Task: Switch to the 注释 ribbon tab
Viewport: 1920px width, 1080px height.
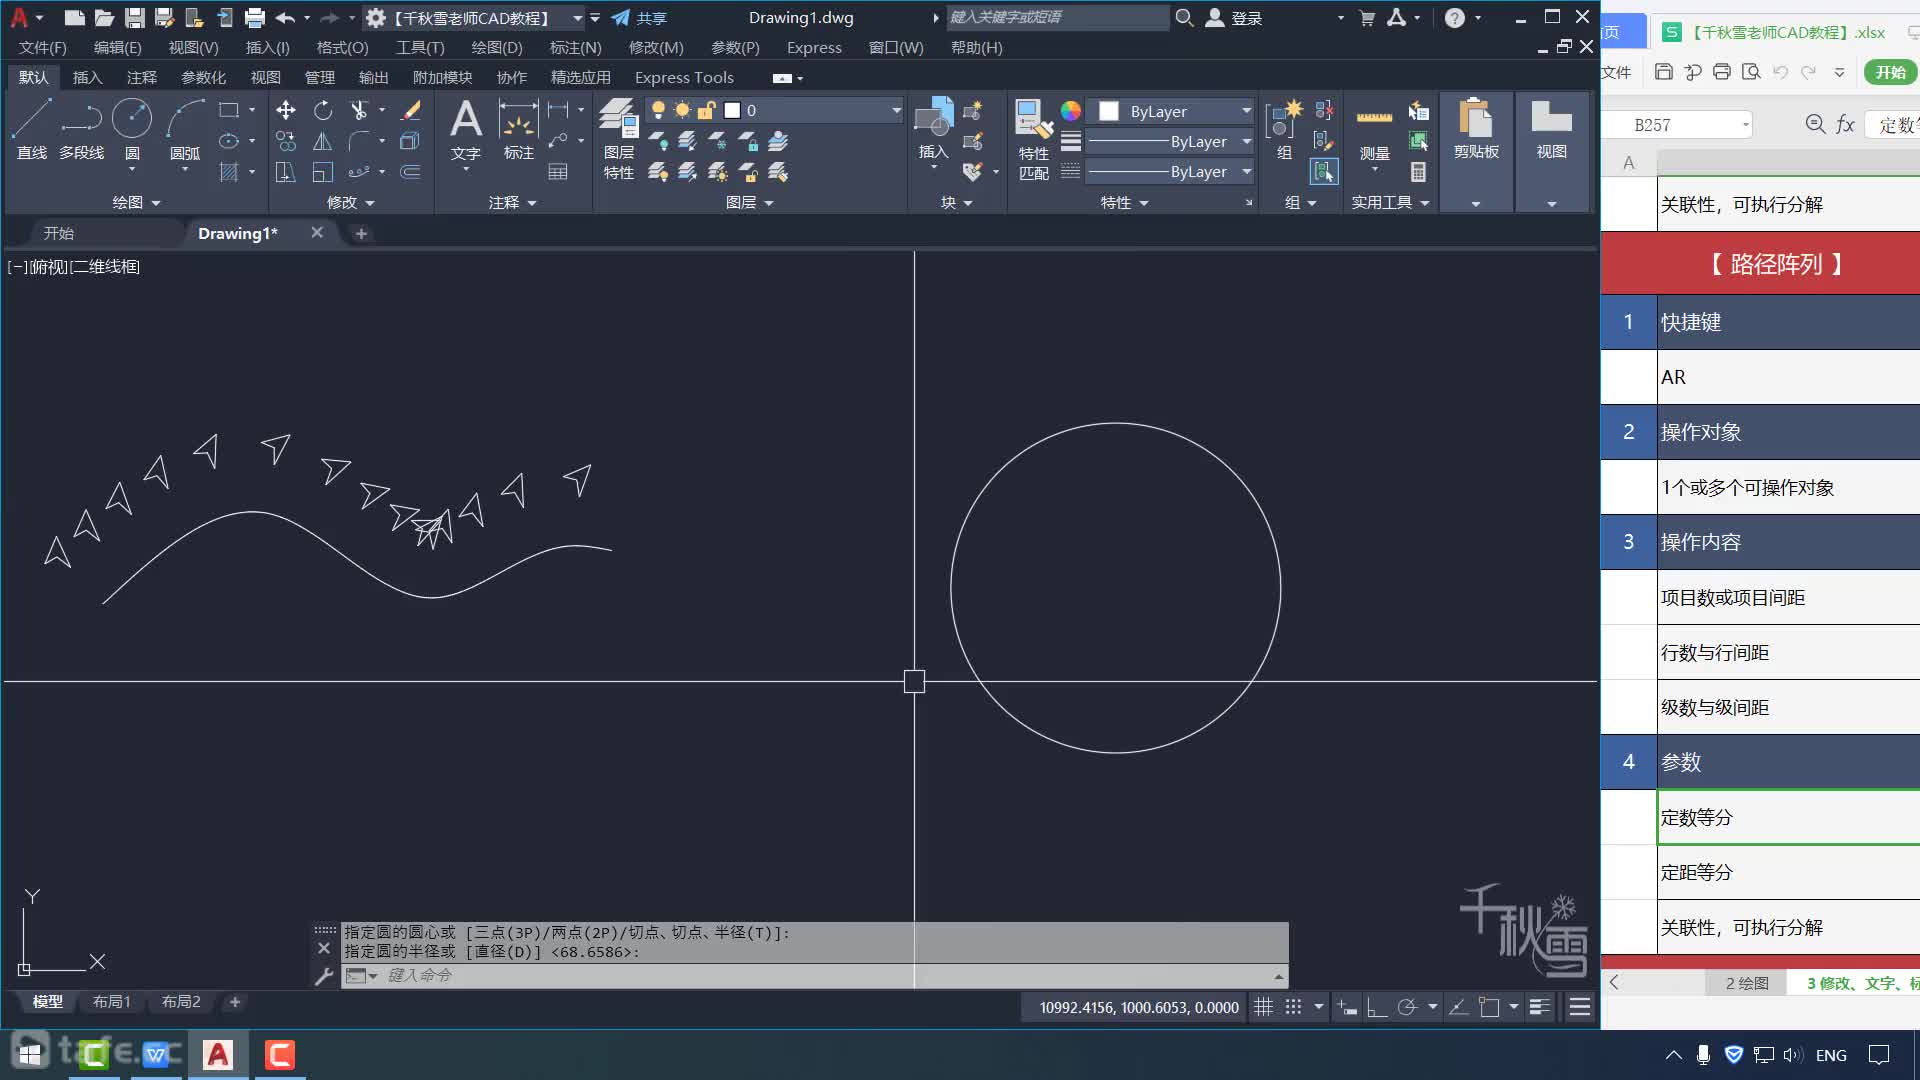Action: tap(142, 77)
